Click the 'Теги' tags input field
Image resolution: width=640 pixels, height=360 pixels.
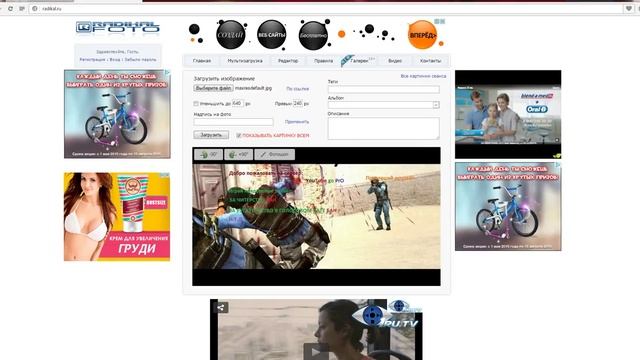tap(384, 89)
